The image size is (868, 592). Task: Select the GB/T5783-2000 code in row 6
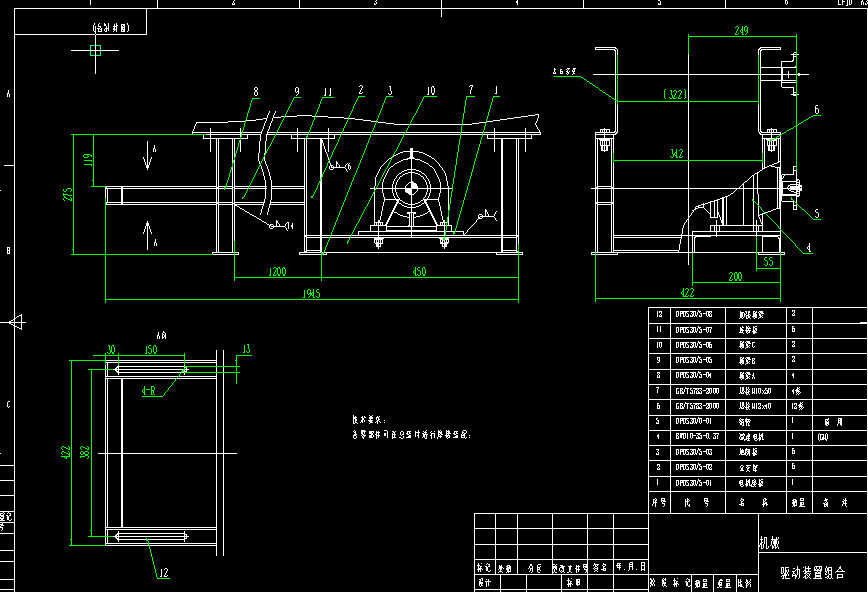(x=697, y=406)
